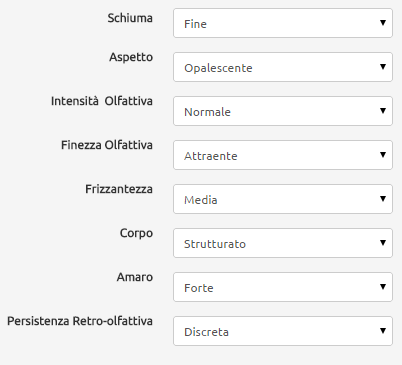Open the Corpo dropdown showing Strutturato
The height and width of the screenshot is (365, 402).
tap(283, 243)
